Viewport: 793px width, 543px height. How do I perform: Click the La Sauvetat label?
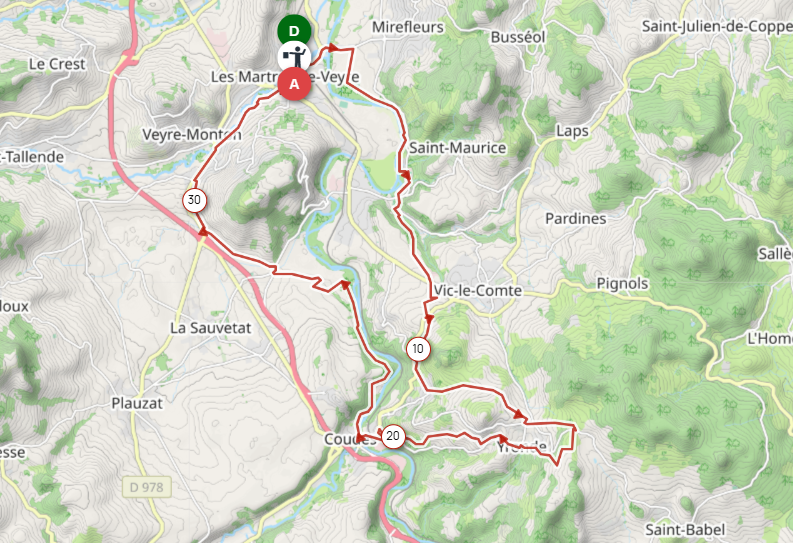(210, 328)
